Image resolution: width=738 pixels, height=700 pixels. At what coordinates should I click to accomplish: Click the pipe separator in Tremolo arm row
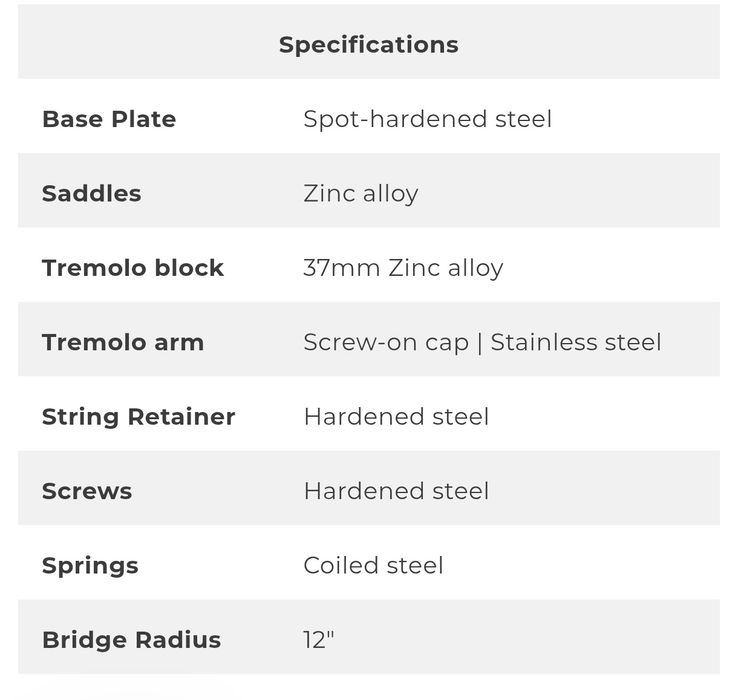pos(480,342)
